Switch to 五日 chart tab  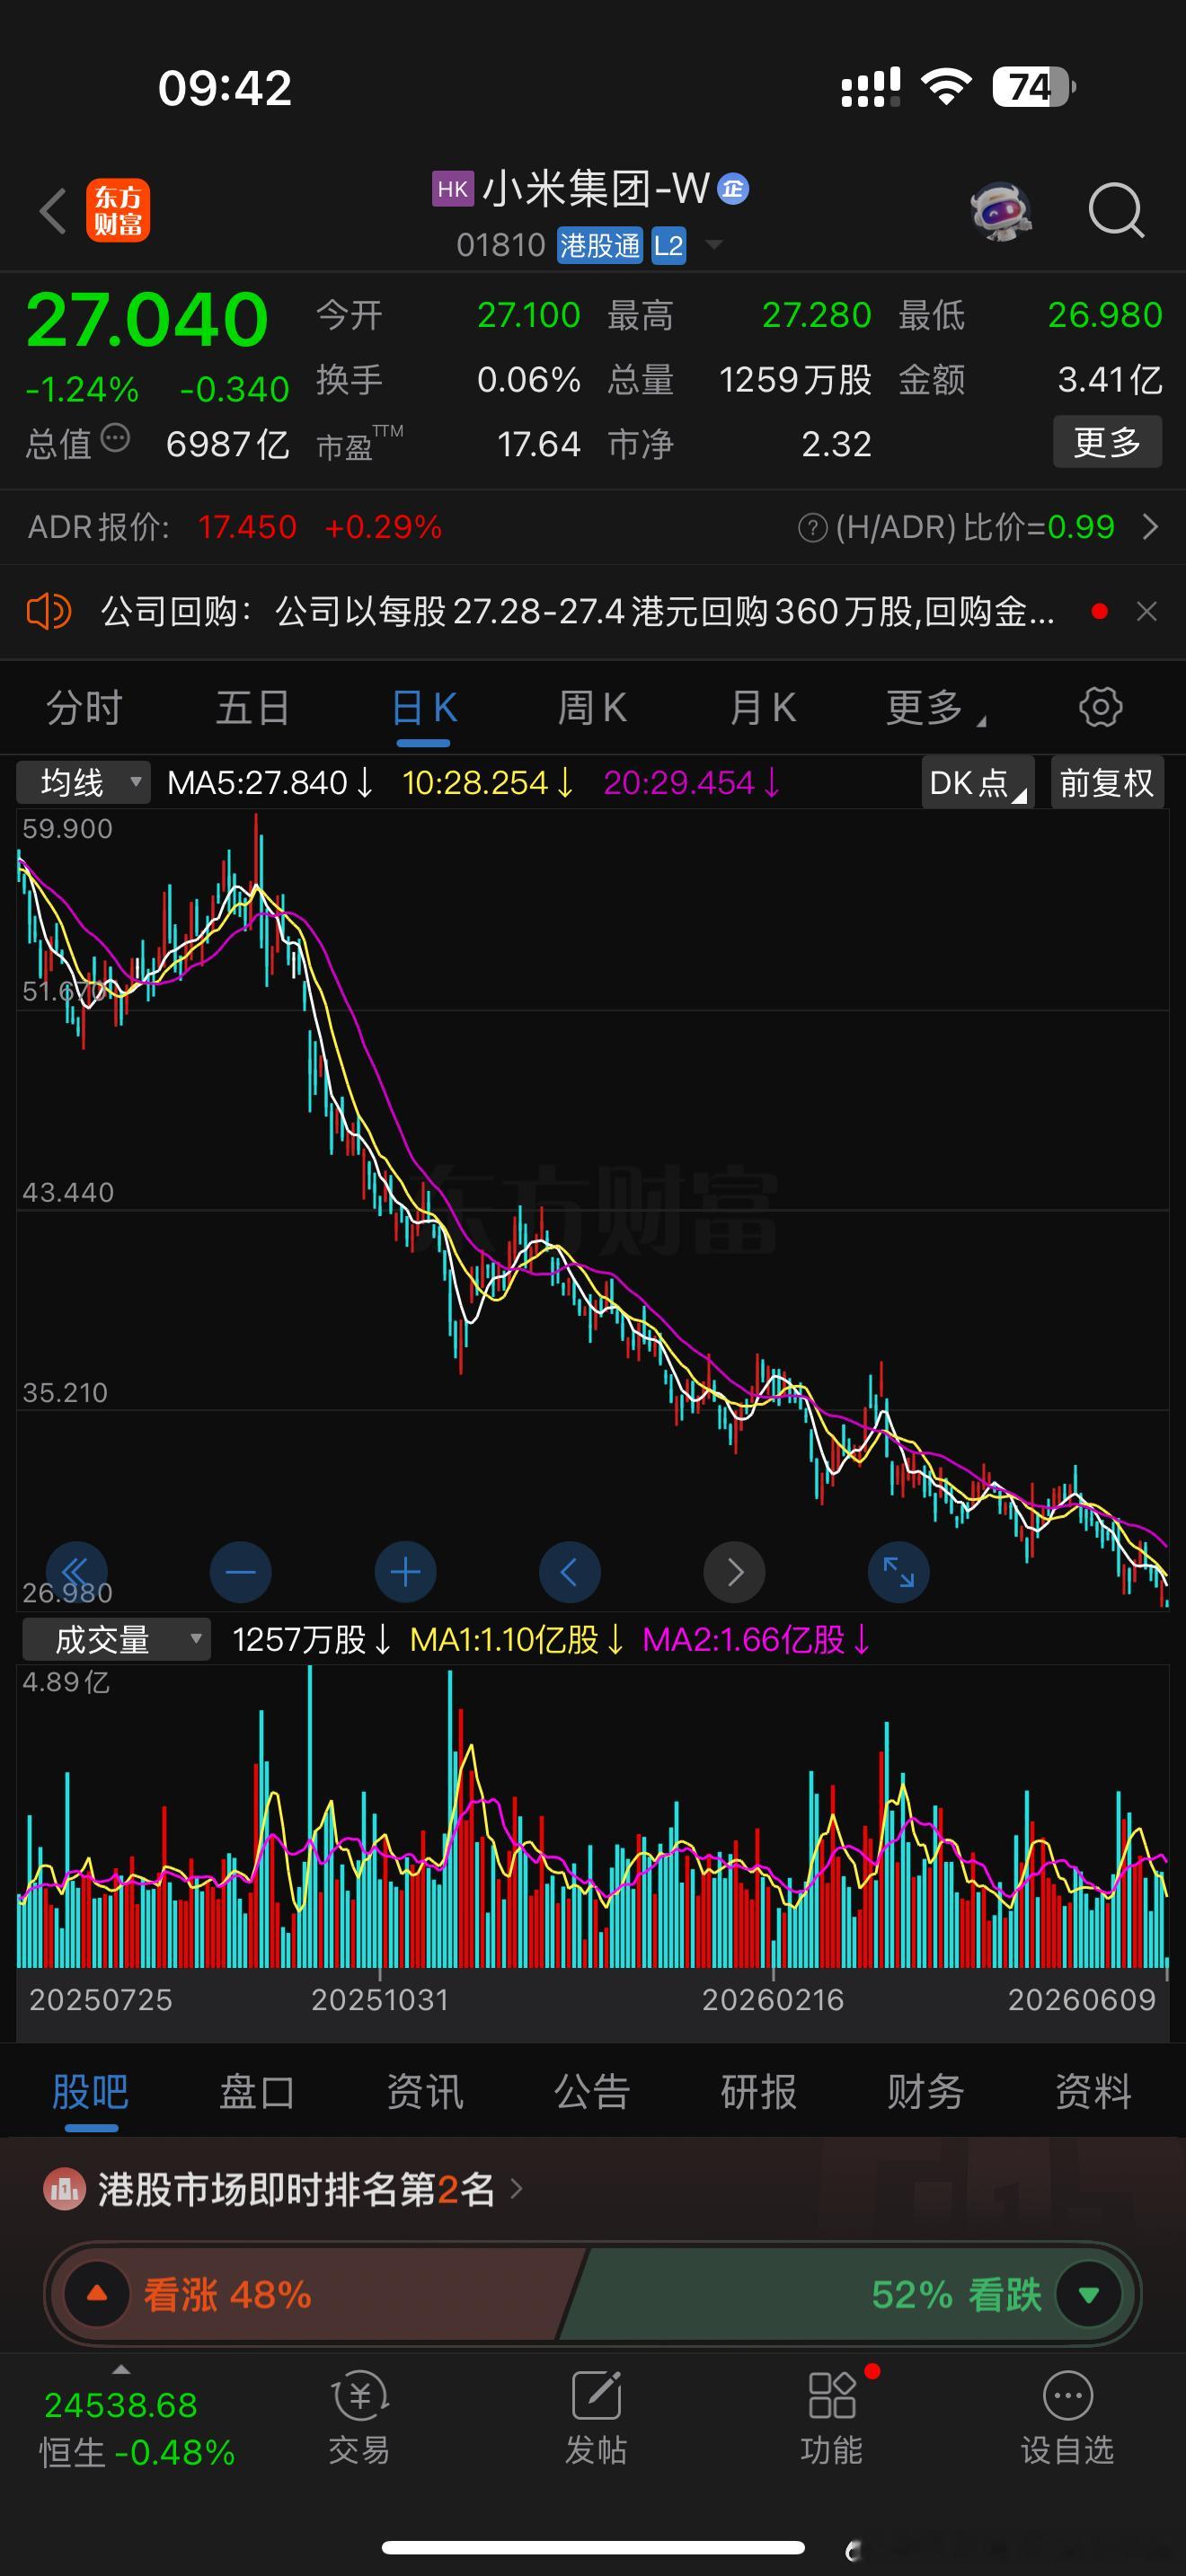coord(253,707)
